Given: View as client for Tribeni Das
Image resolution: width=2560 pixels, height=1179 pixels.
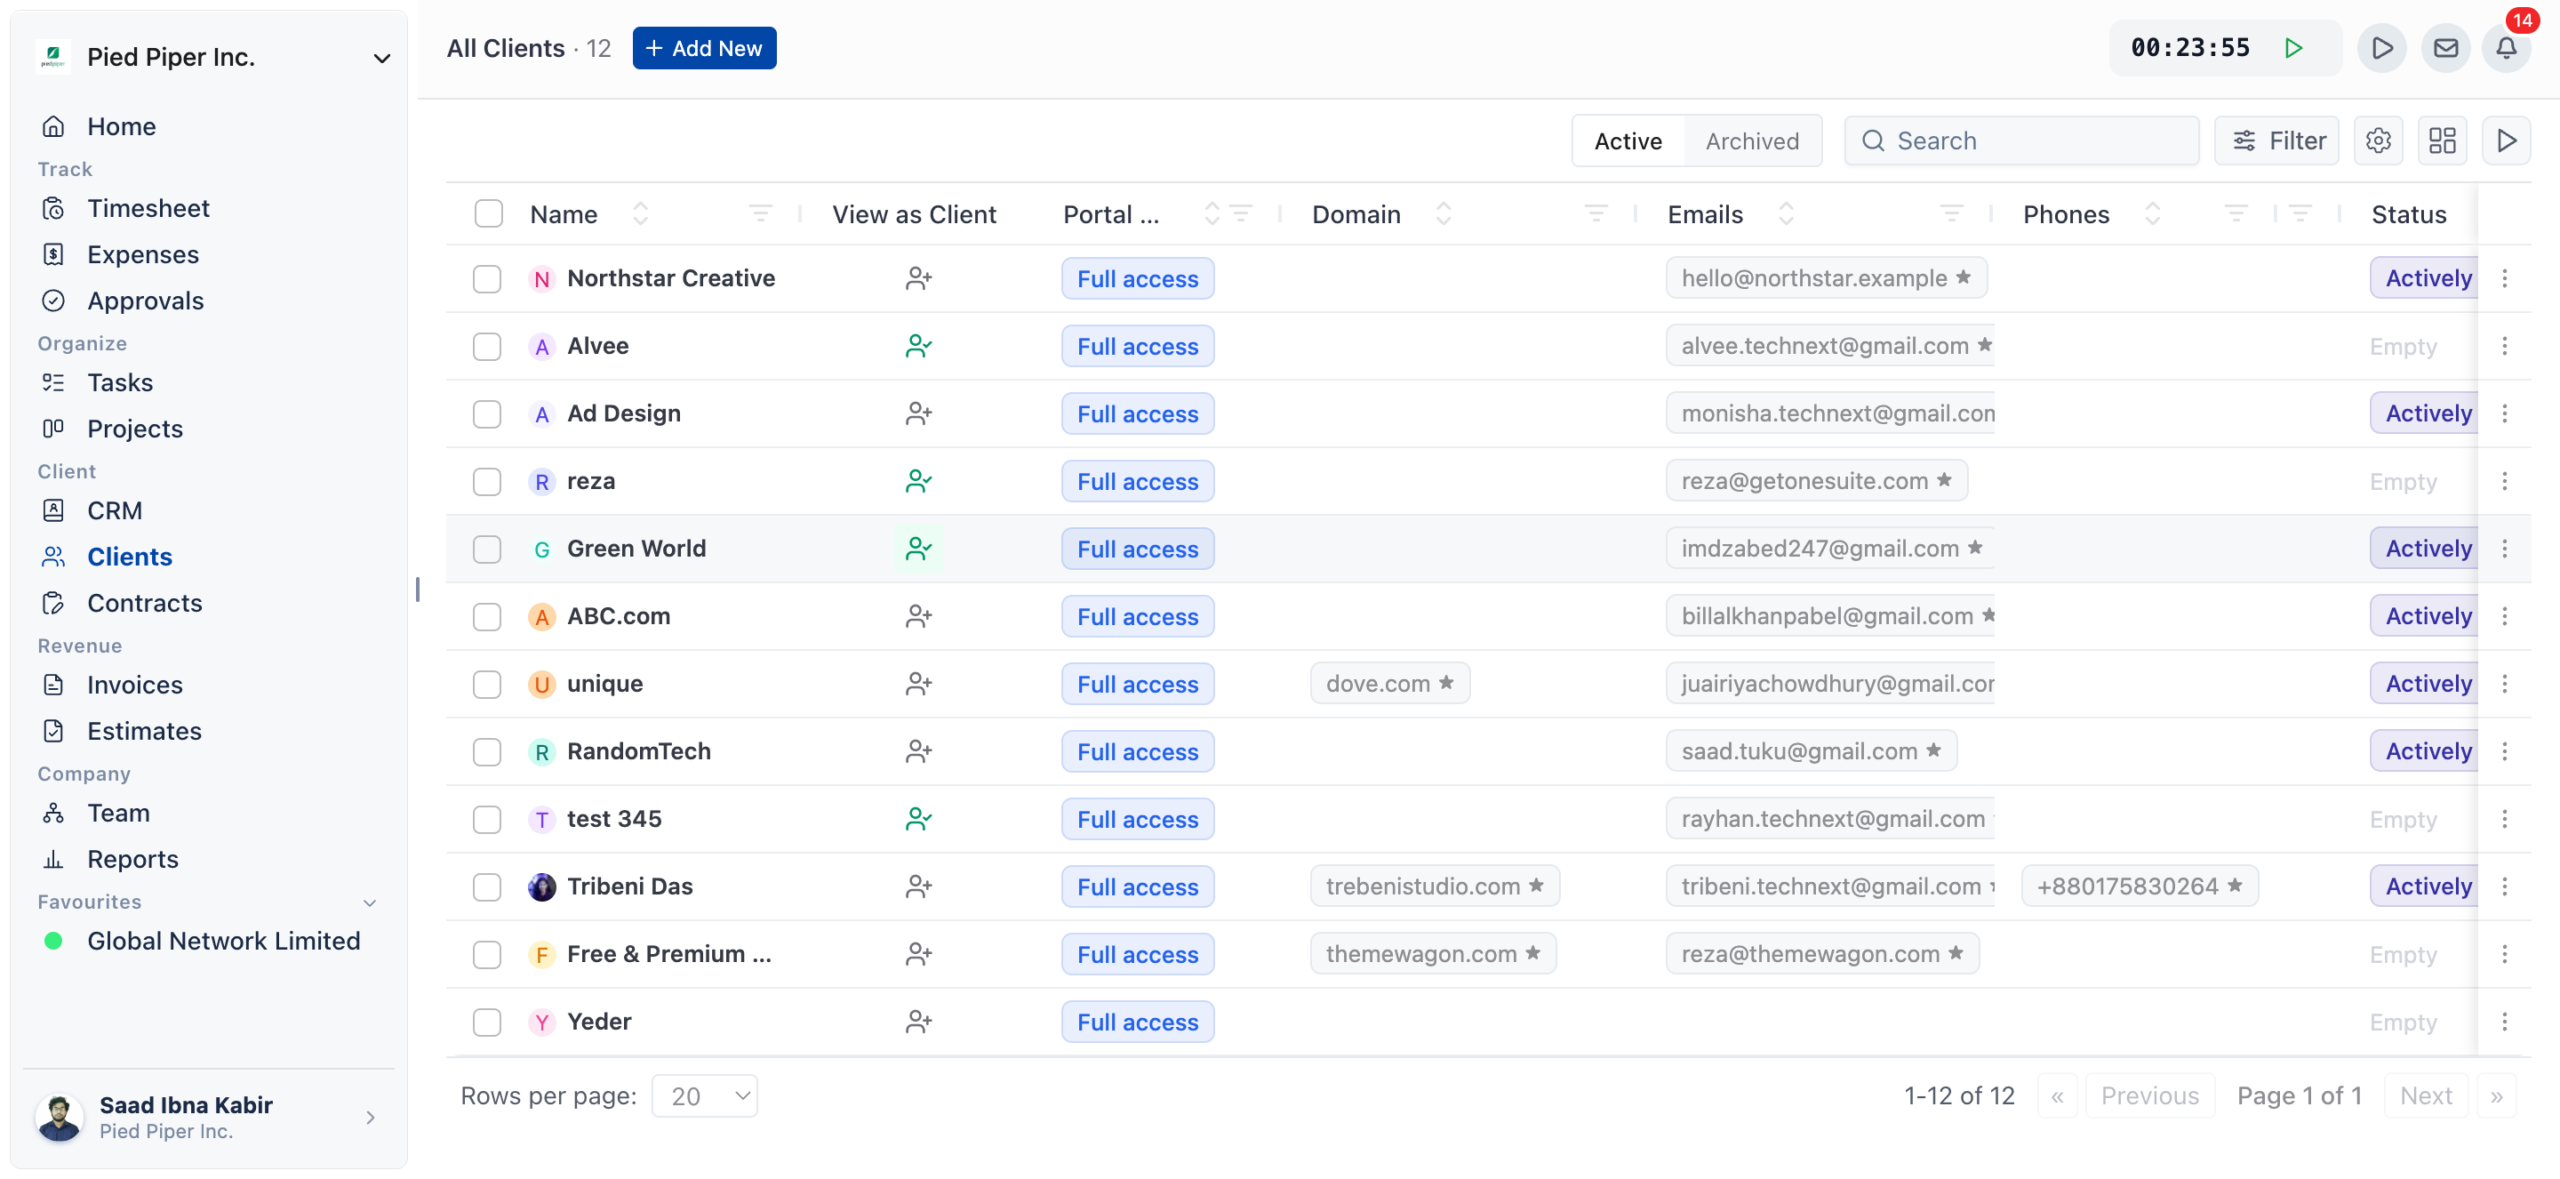Looking at the screenshot, I should tap(918, 886).
